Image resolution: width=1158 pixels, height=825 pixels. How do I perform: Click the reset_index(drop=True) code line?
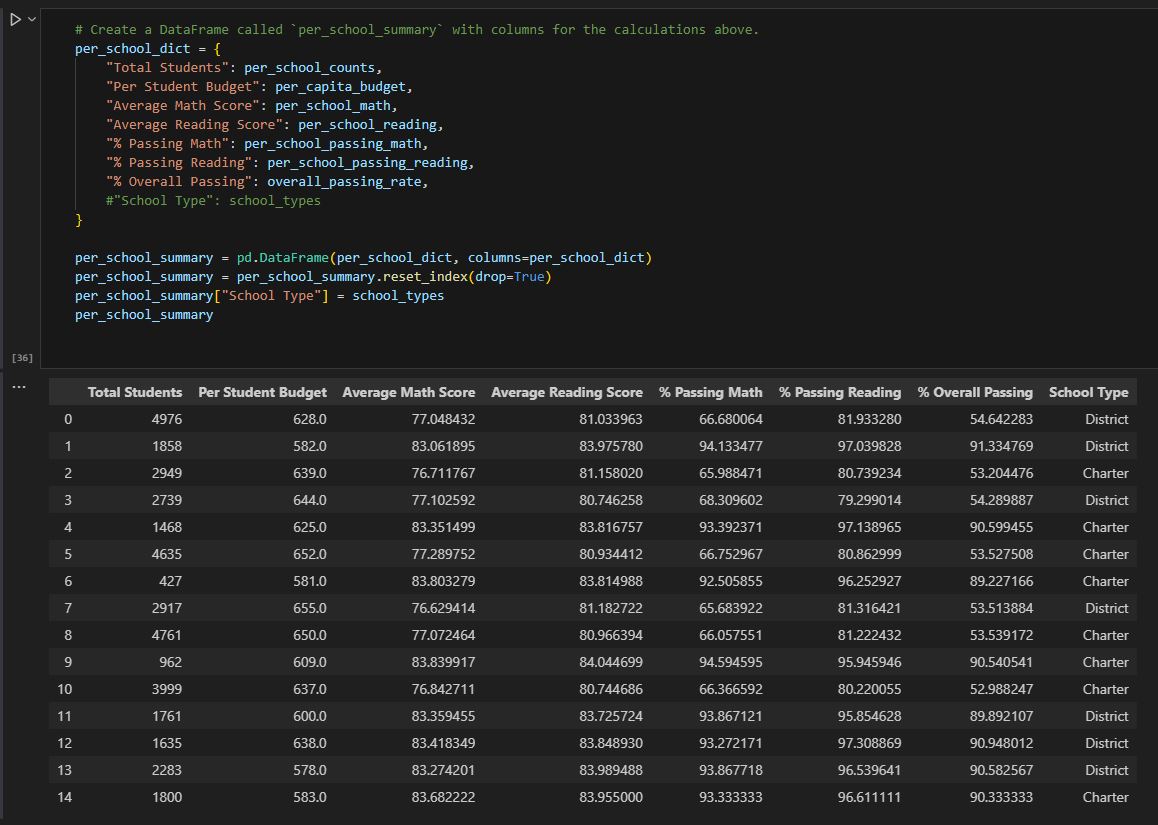click(x=312, y=276)
